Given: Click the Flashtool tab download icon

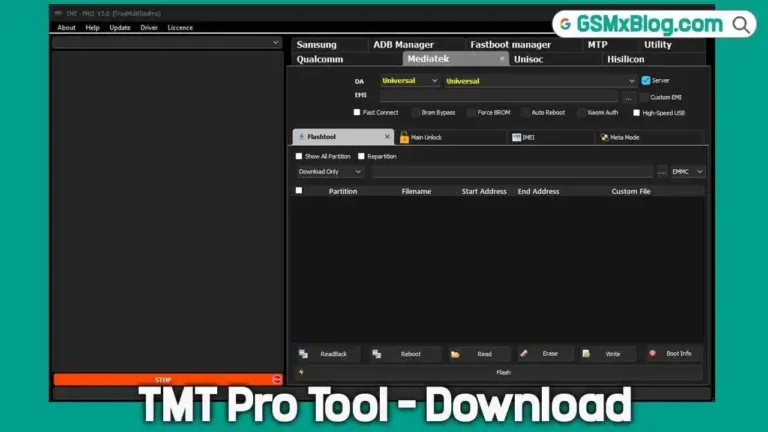Looking at the screenshot, I should (301, 137).
